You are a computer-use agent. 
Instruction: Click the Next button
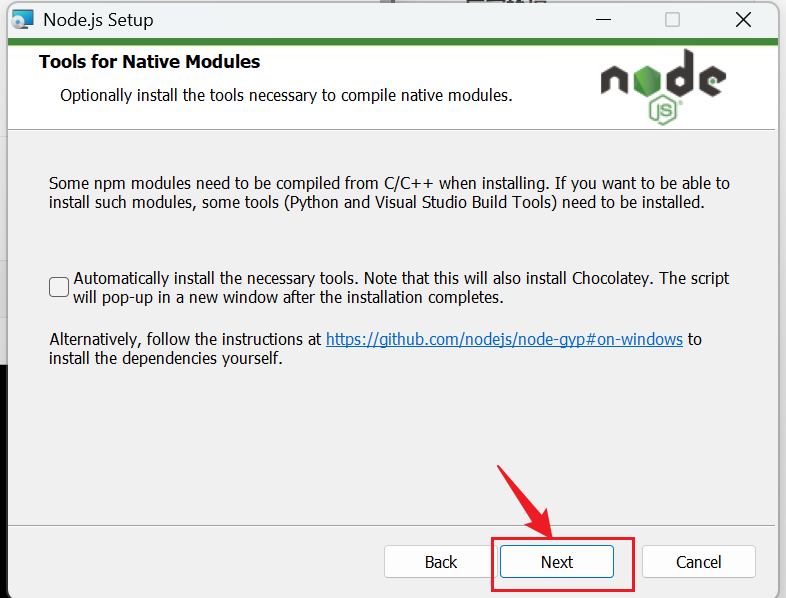[556, 562]
